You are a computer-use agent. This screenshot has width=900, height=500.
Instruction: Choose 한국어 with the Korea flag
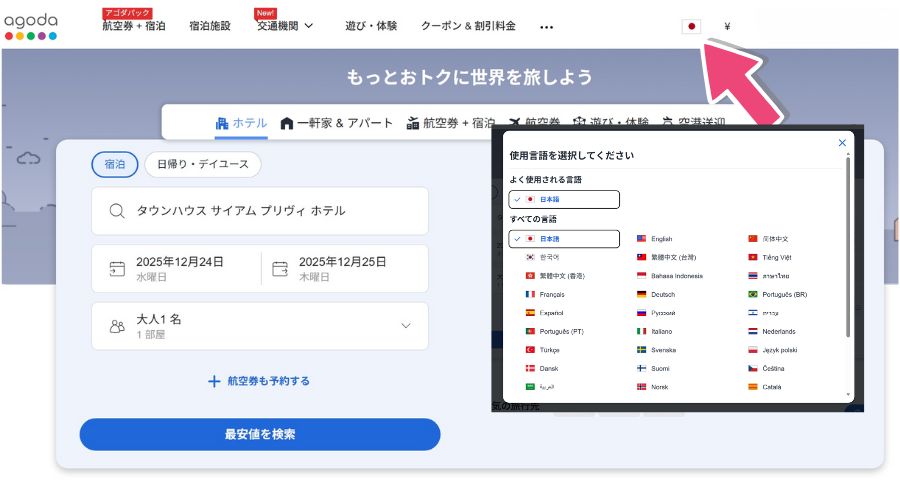tap(542, 257)
